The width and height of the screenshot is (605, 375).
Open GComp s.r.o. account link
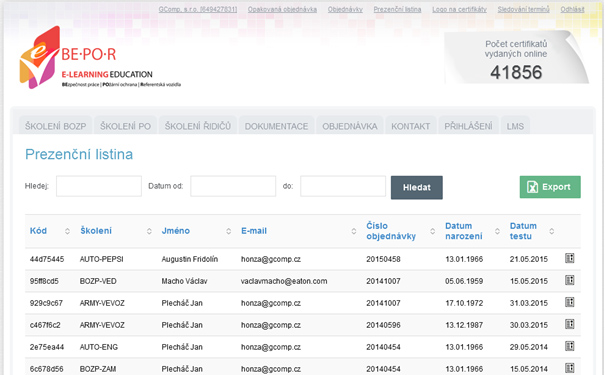(x=198, y=9)
